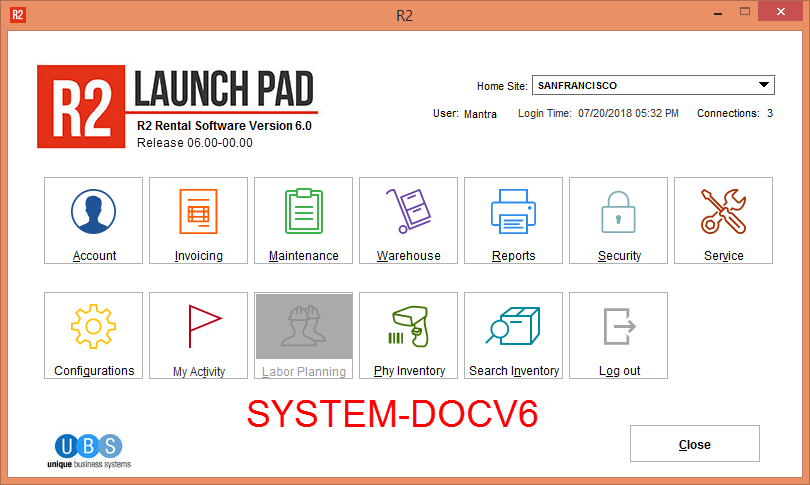Click login time 07/20/2018 05:32 PM
Screen dimensions: 810x485
tap(628, 114)
